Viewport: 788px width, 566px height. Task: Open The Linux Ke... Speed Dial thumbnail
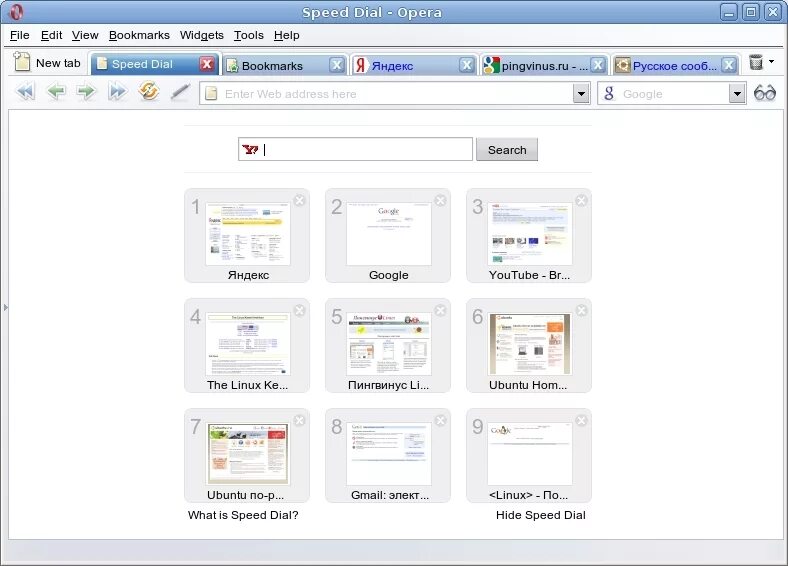point(247,344)
